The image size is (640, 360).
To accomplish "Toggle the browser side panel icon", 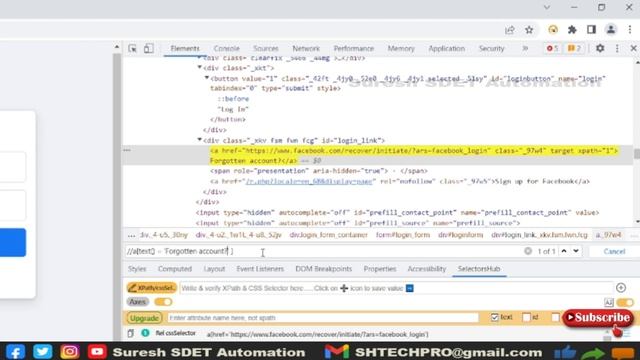I will (x=591, y=29).
